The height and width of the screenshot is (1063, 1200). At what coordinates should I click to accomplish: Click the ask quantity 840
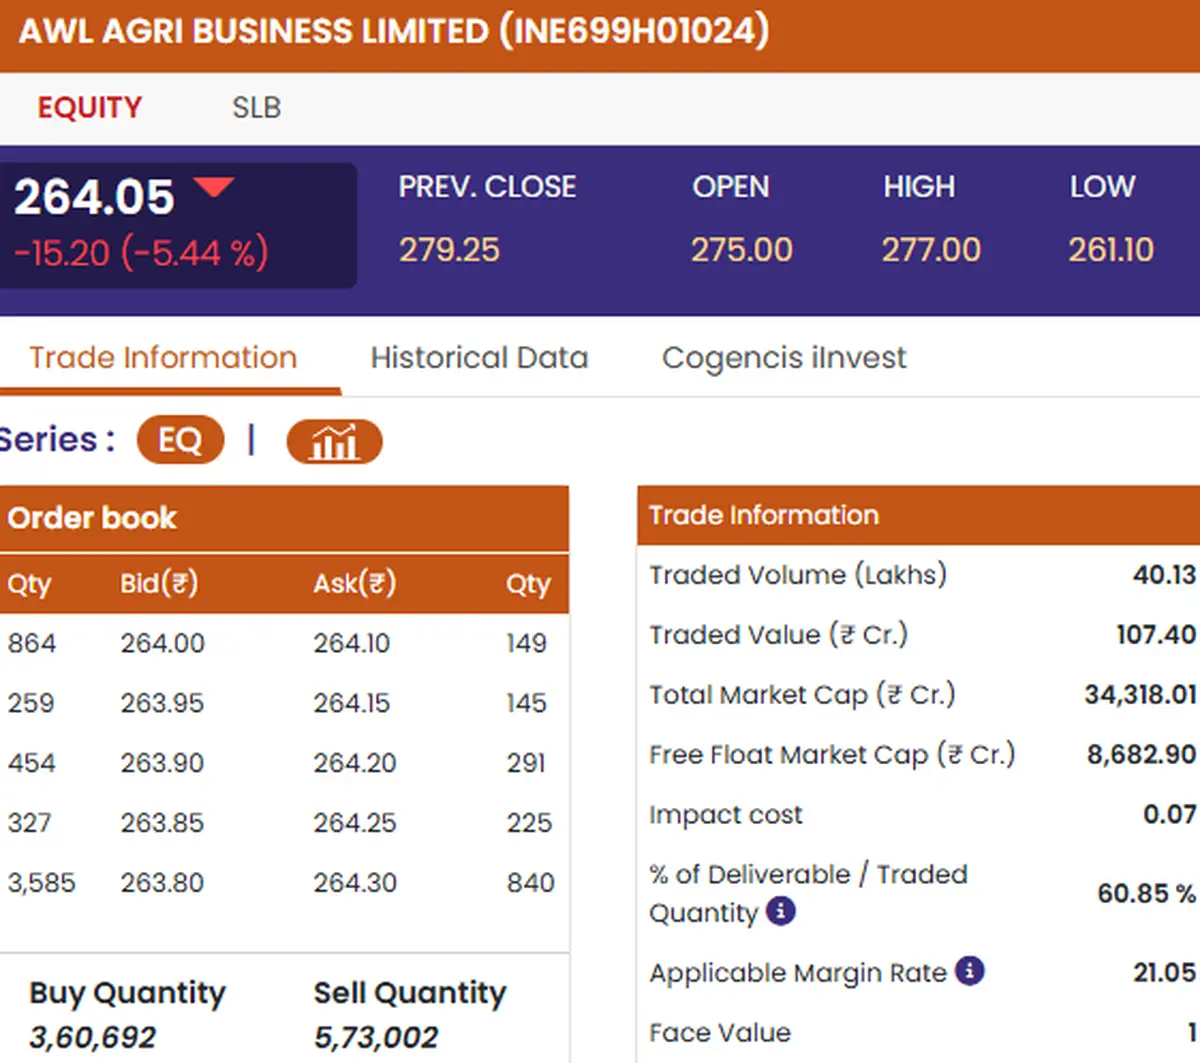530,883
